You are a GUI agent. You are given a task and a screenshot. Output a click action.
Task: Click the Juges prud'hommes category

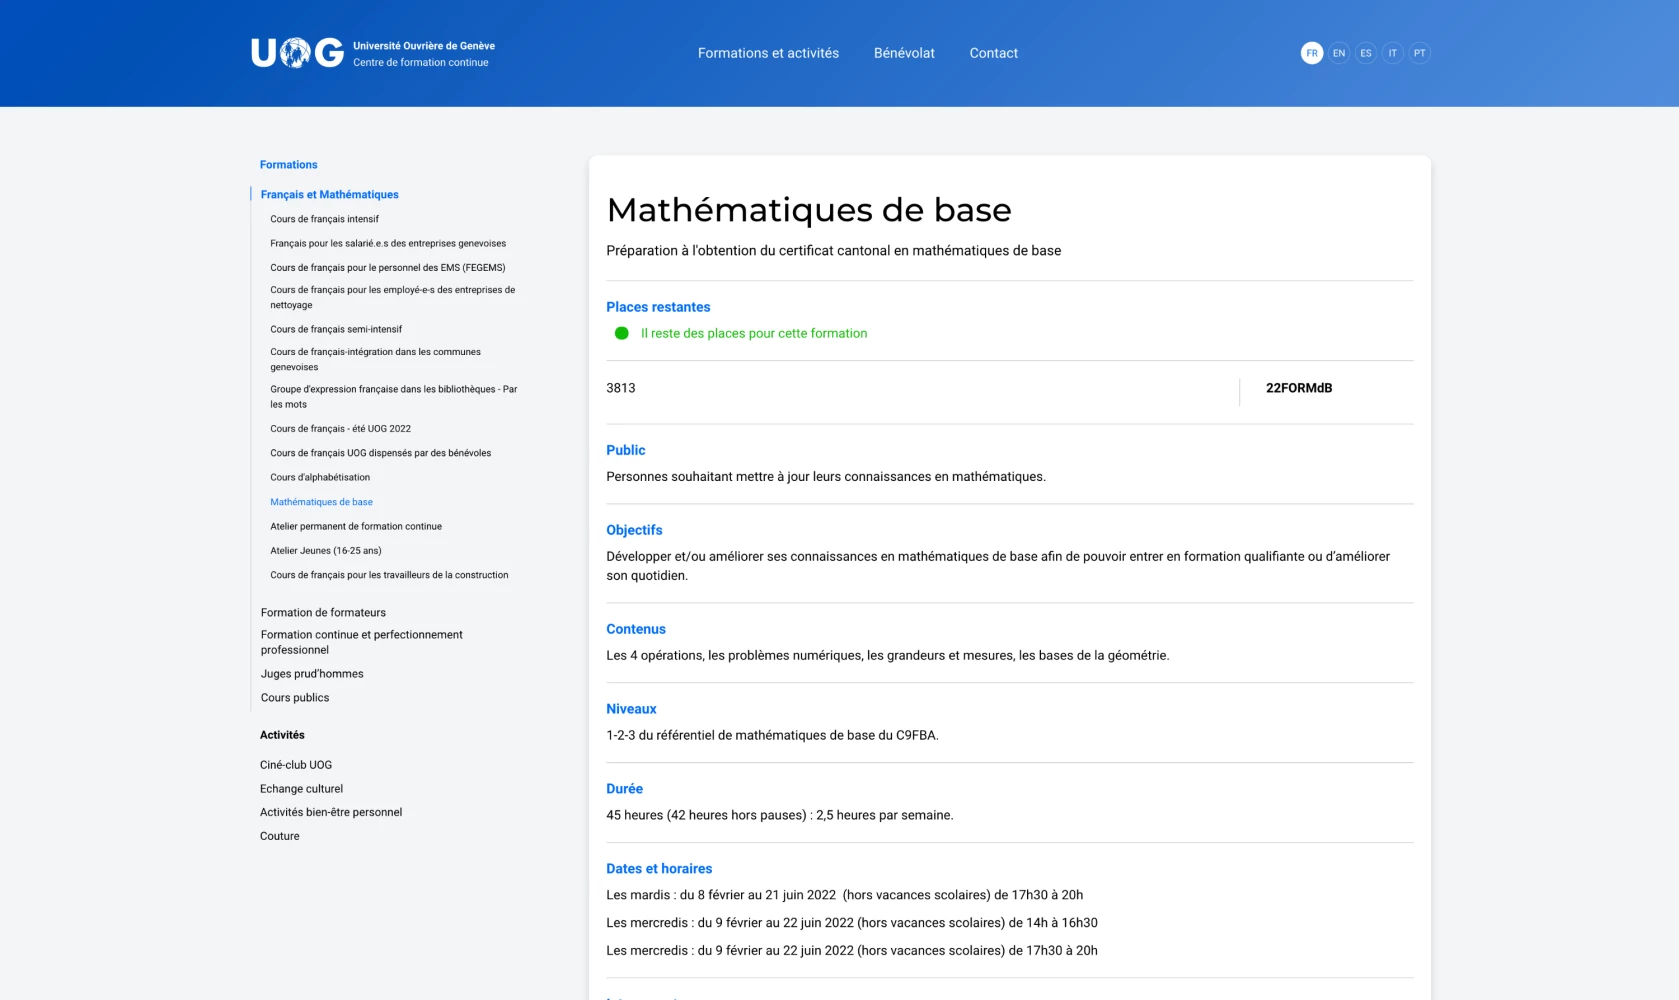tap(312, 674)
